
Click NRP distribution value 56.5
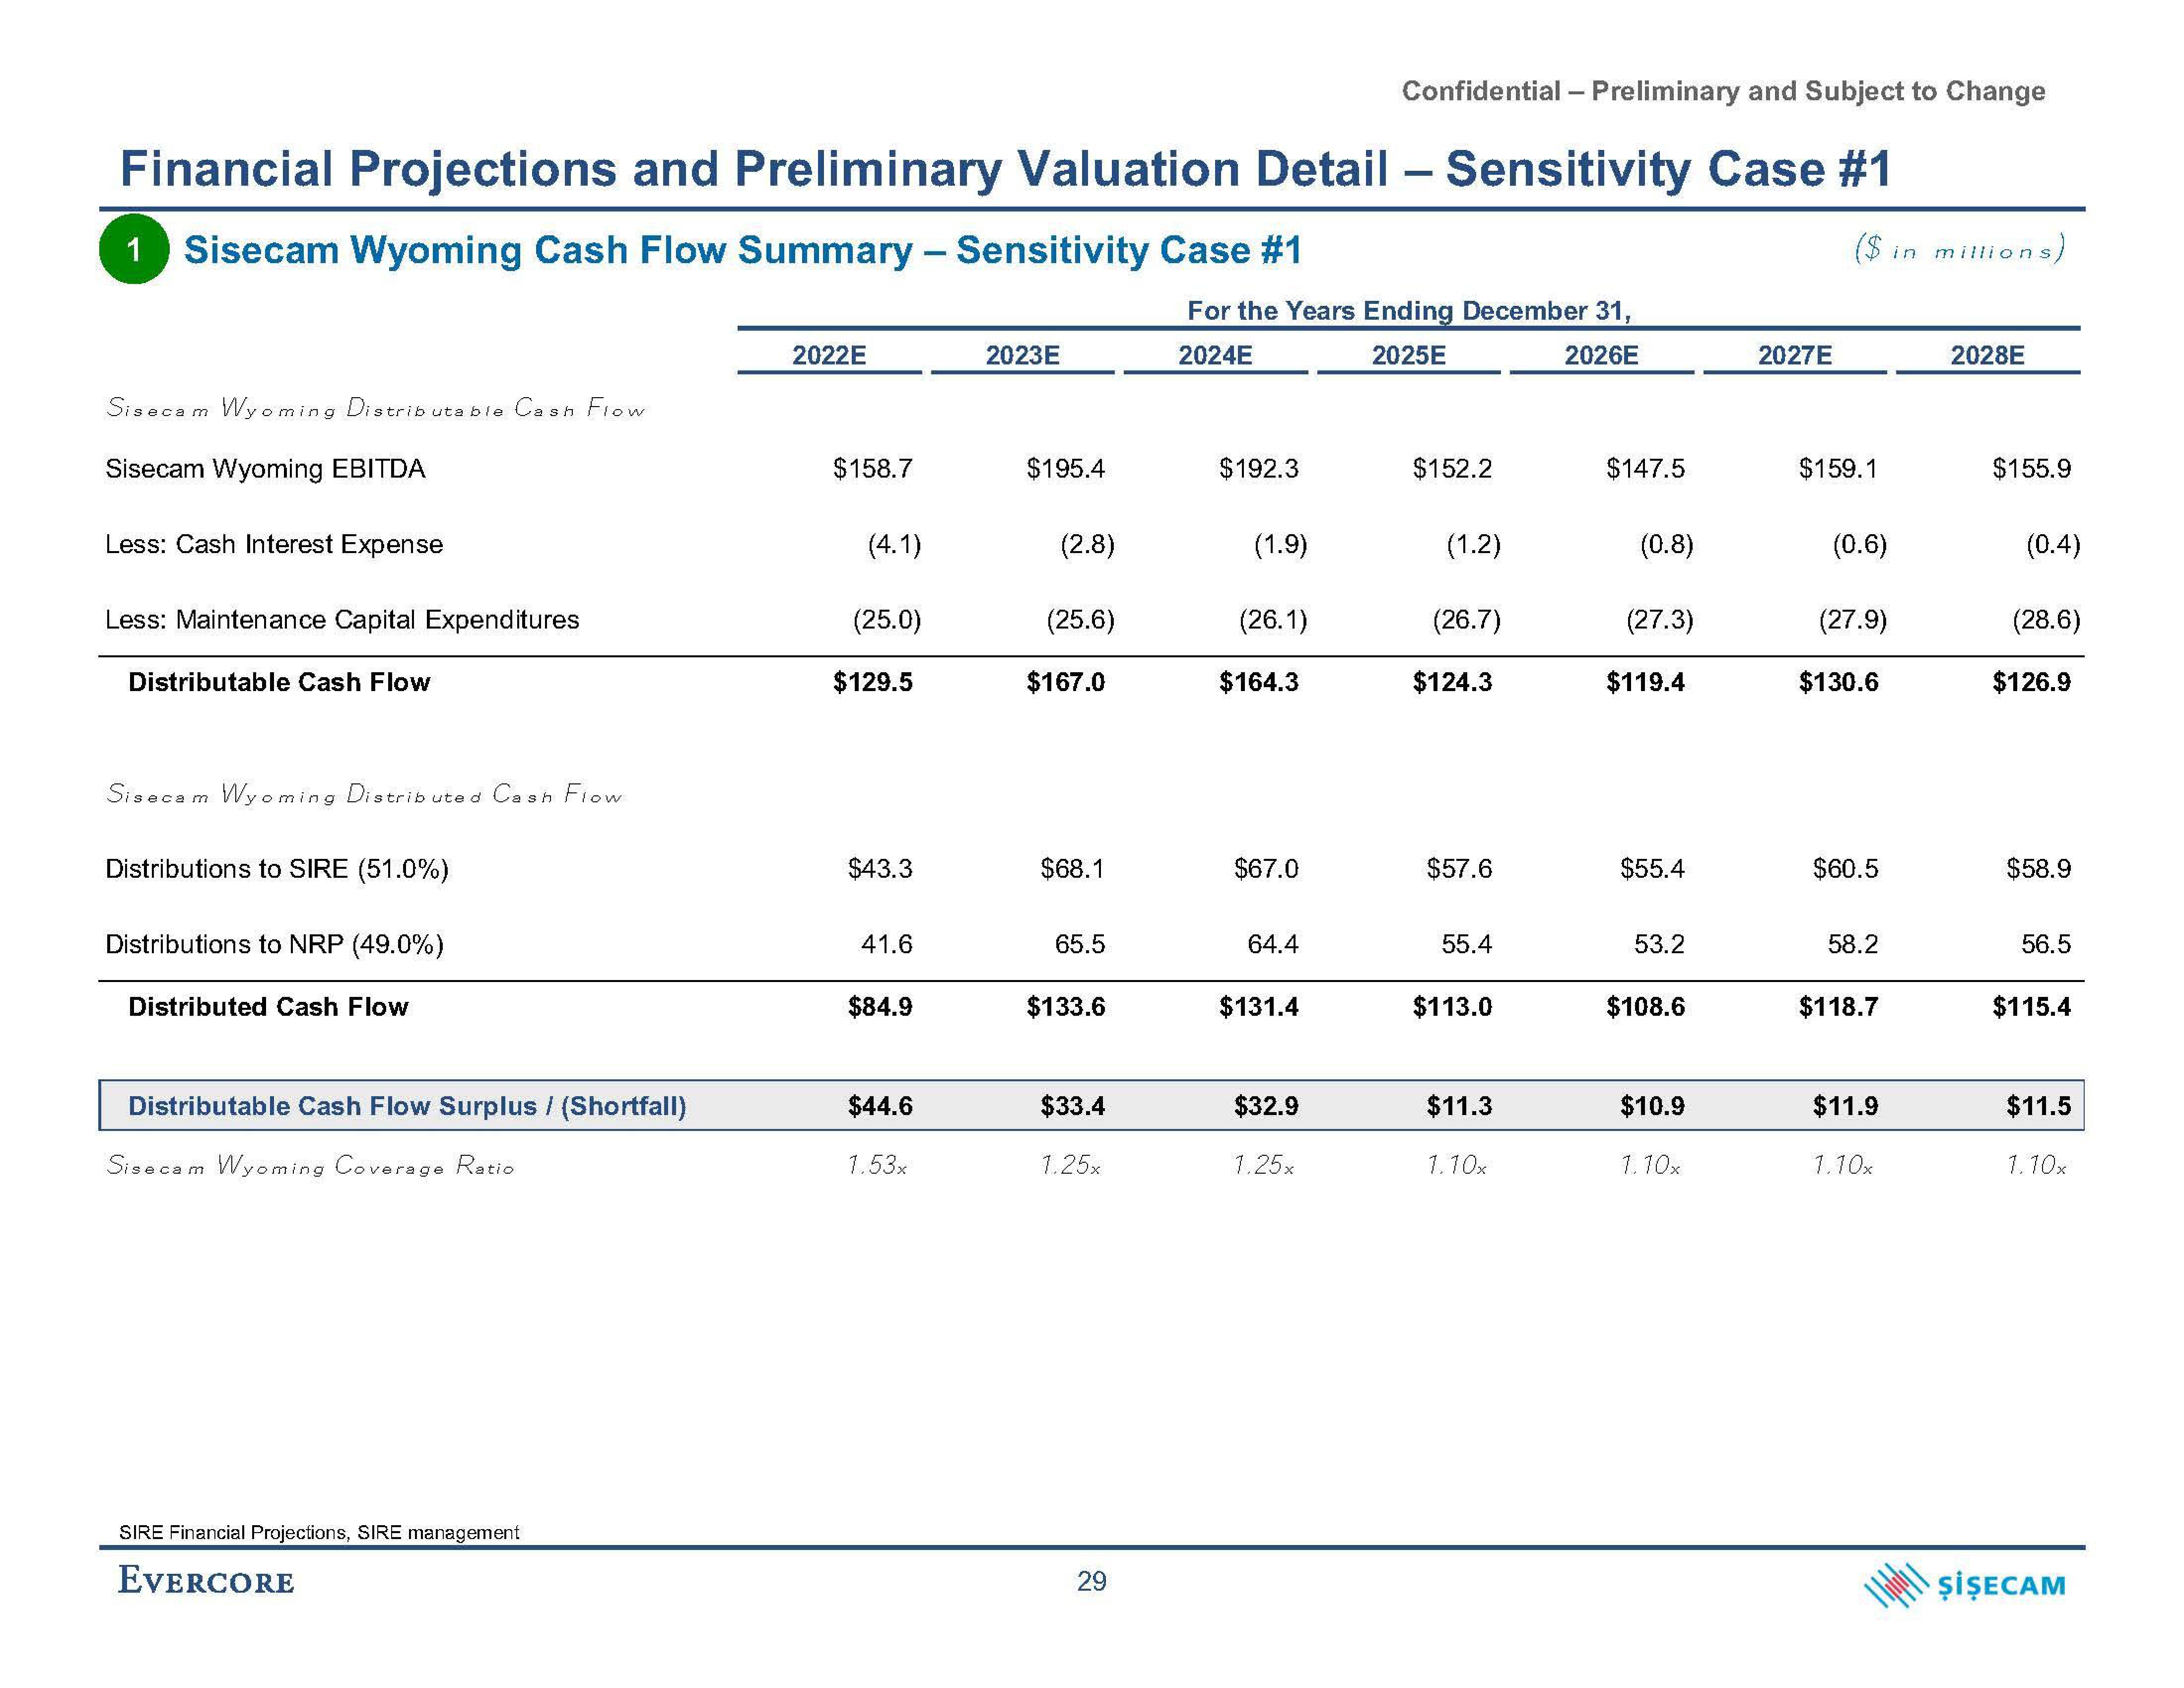(2046, 944)
